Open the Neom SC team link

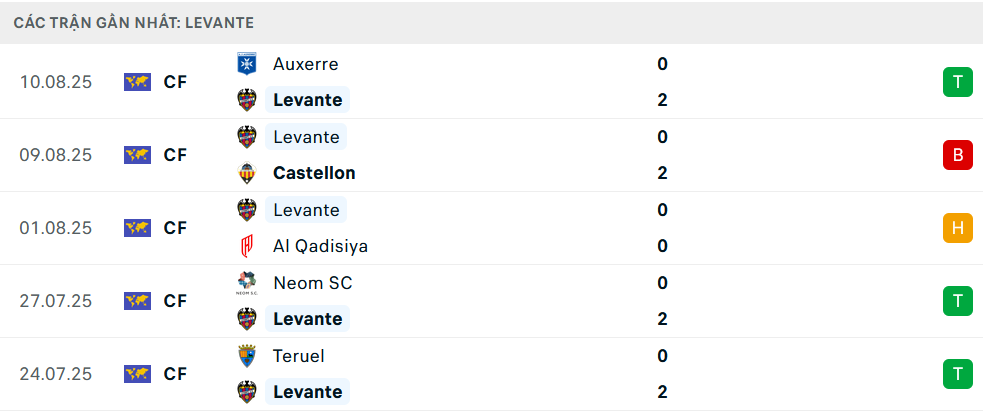click(312, 283)
